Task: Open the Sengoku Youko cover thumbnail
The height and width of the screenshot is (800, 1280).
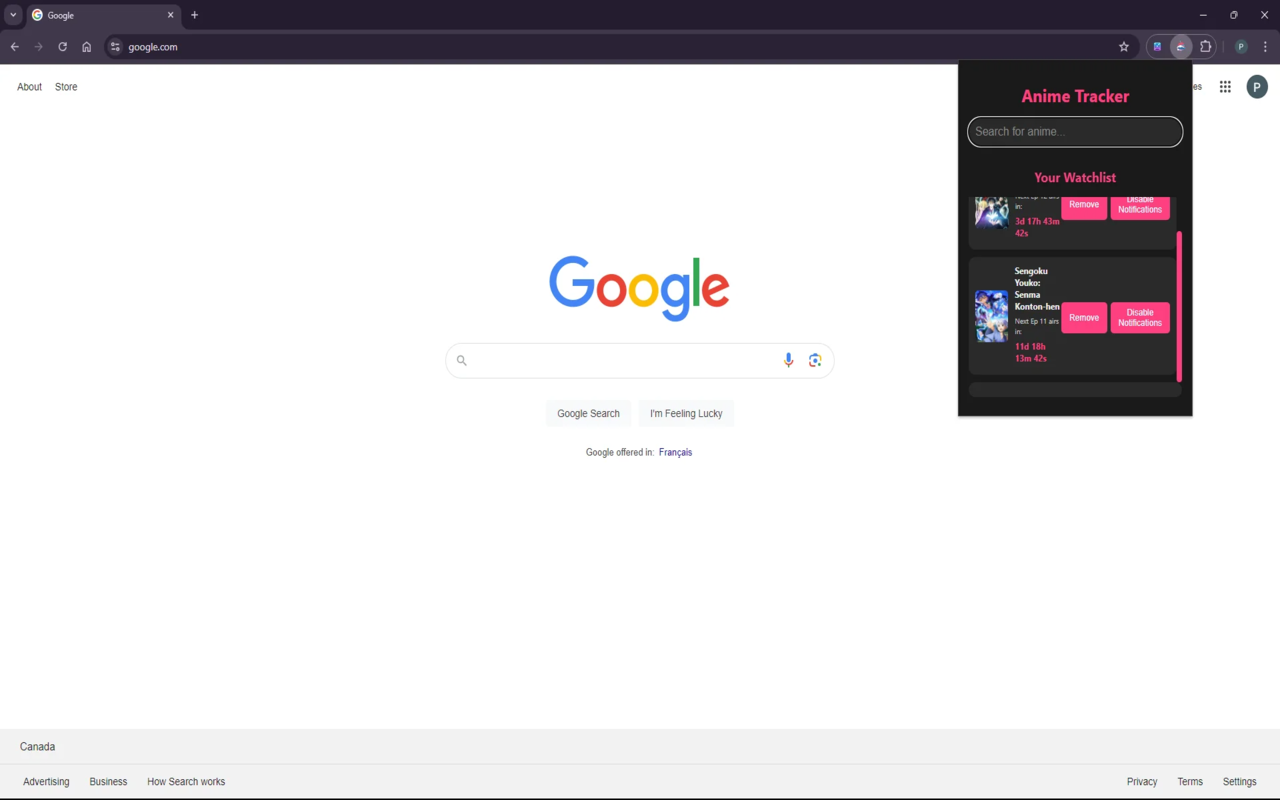Action: coord(992,316)
